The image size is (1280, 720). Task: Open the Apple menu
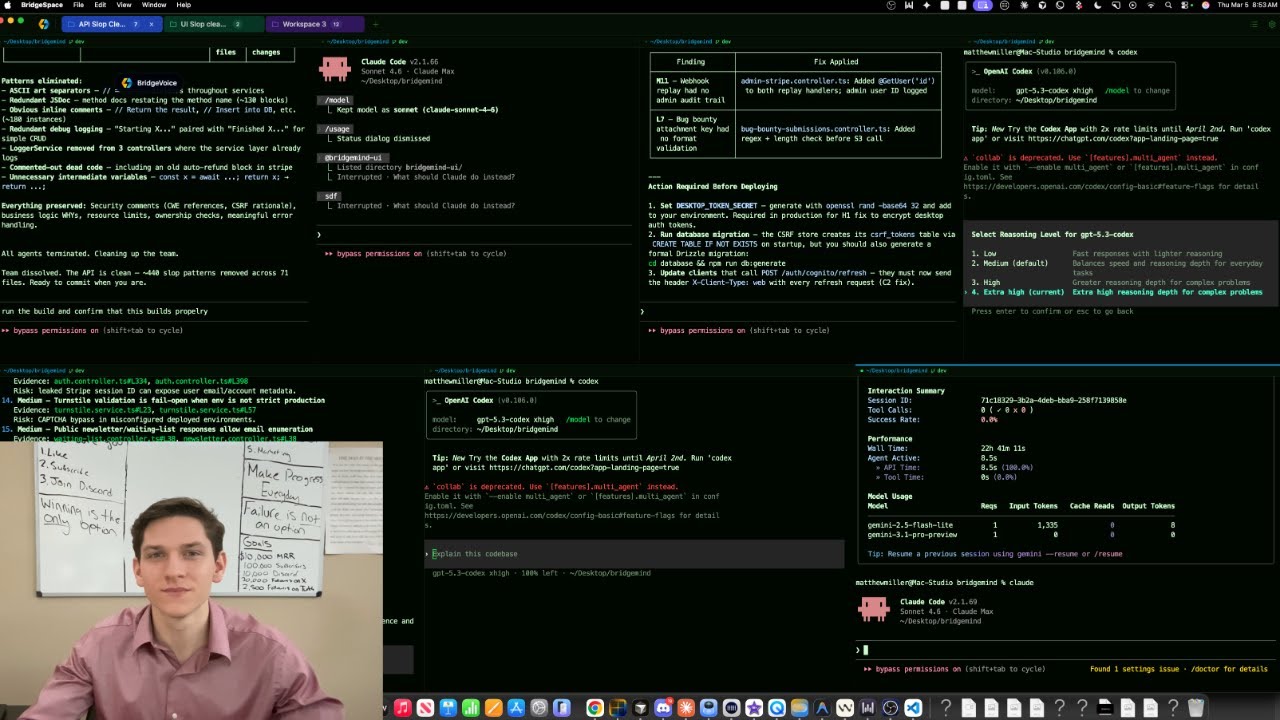[x=8, y=5]
